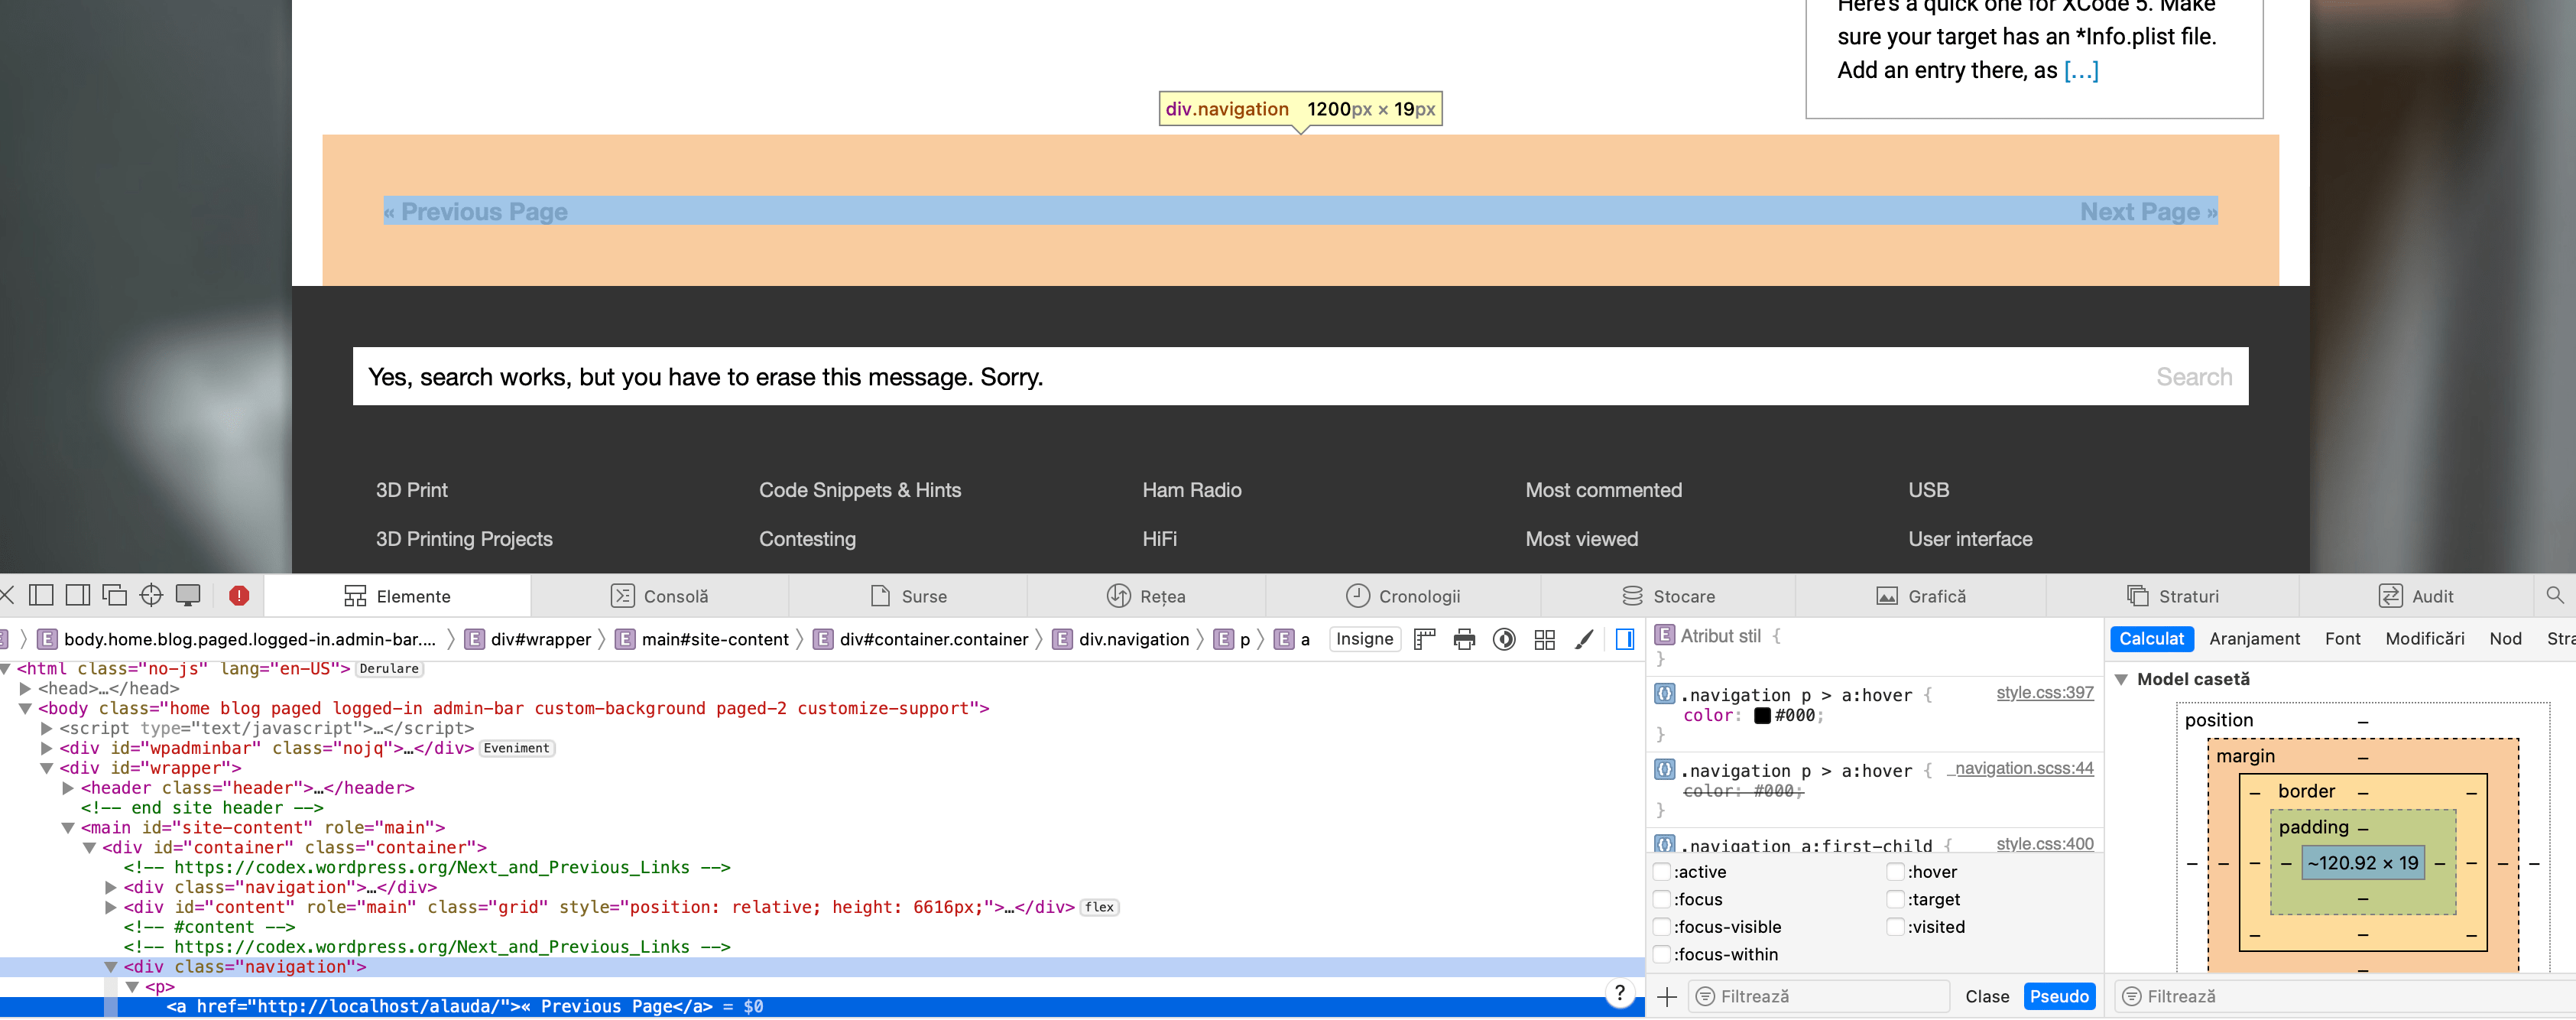The width and height of the screenshot is (2576, 1020).
Task: Click the element selection crosshair icon
Action: 151,596
